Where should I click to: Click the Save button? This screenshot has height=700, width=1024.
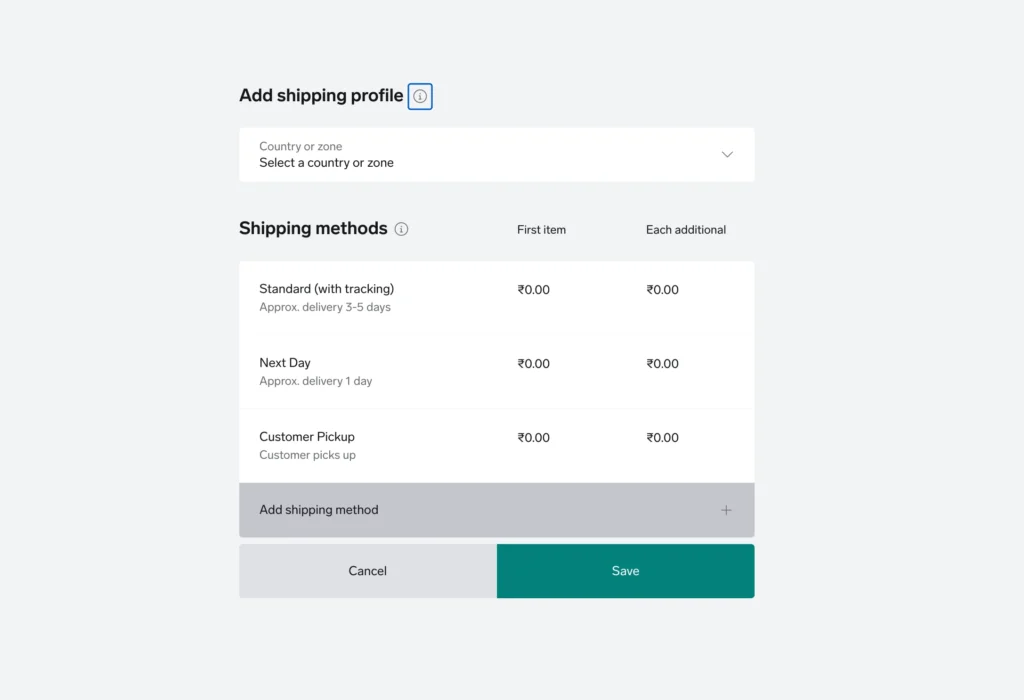click(625, 571)
